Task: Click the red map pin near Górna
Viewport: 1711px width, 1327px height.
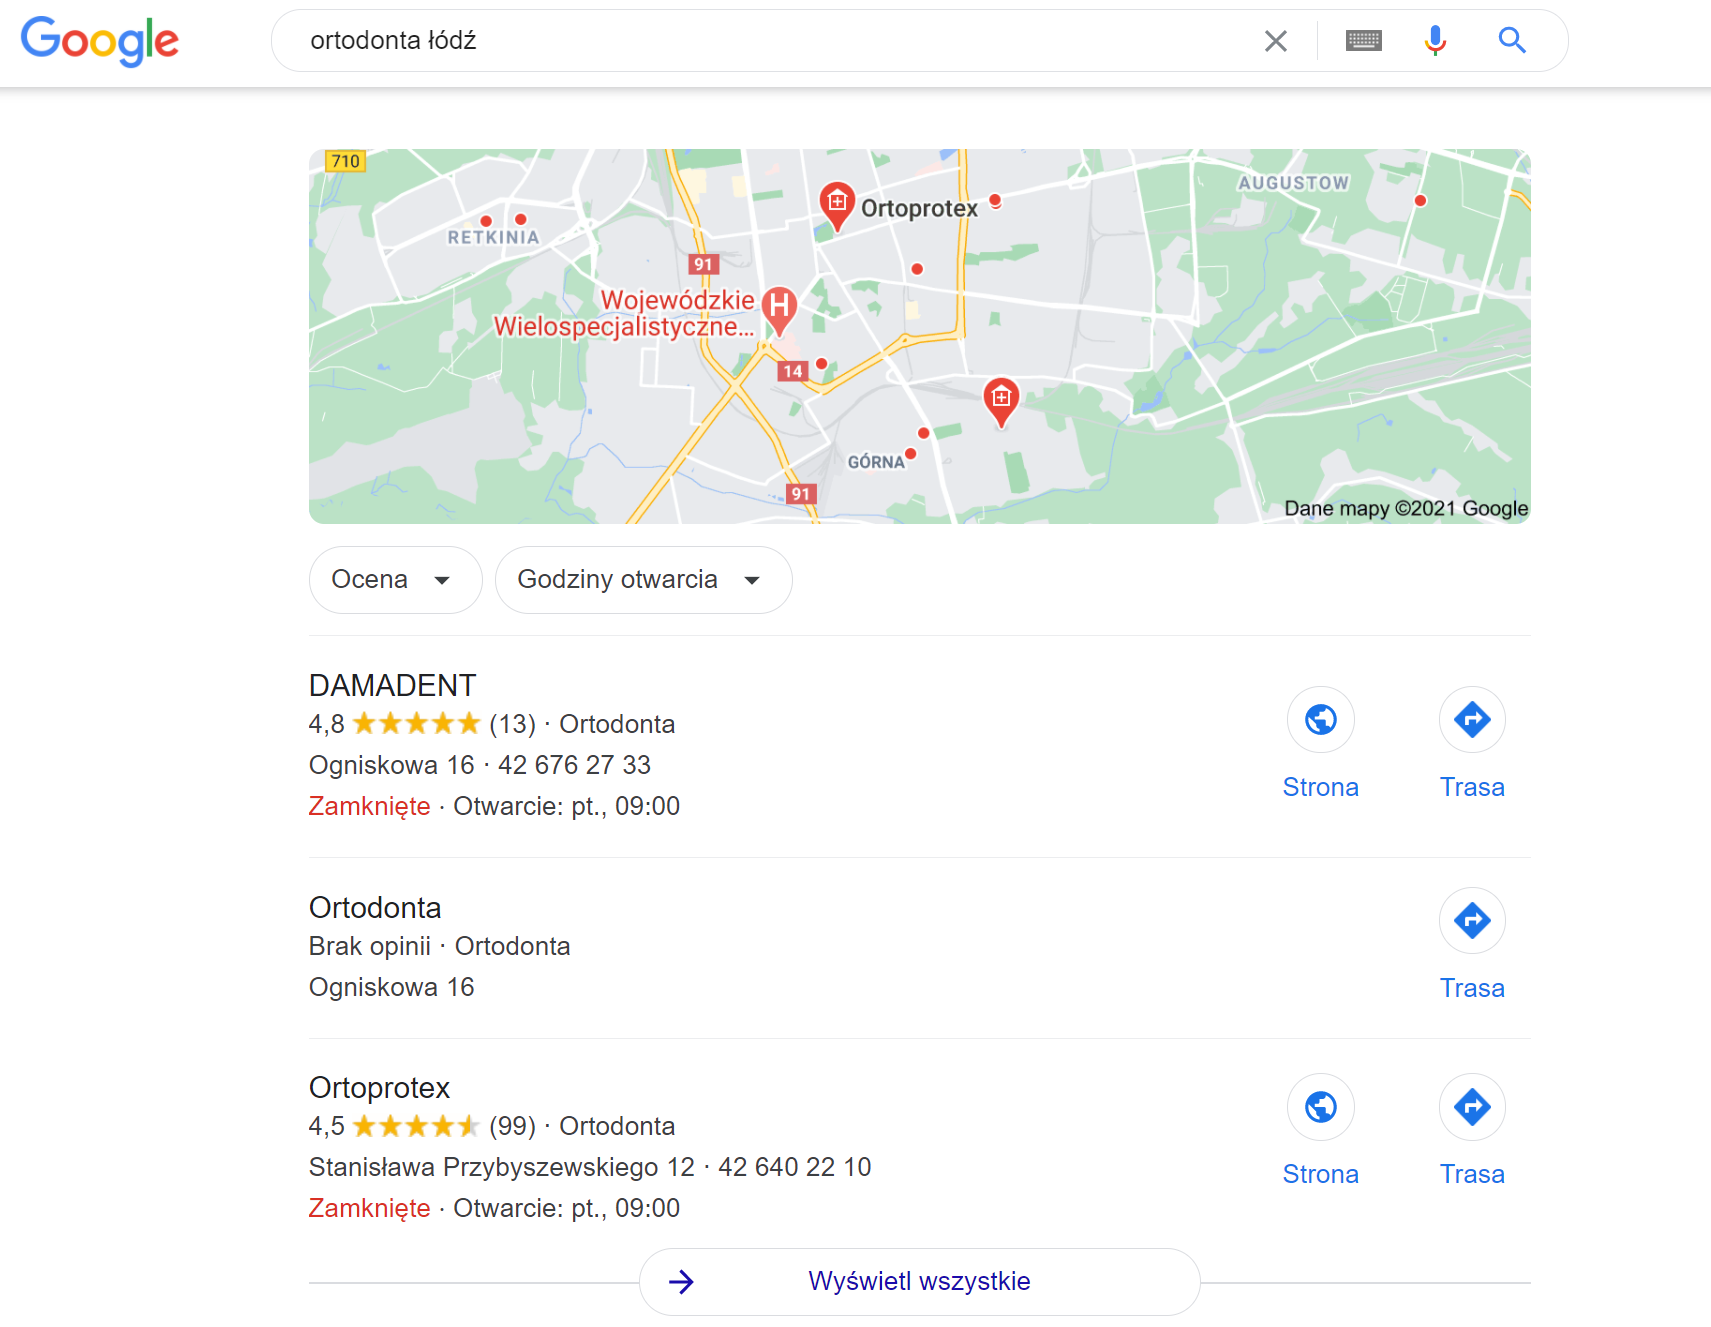Action: pos(921,432)
